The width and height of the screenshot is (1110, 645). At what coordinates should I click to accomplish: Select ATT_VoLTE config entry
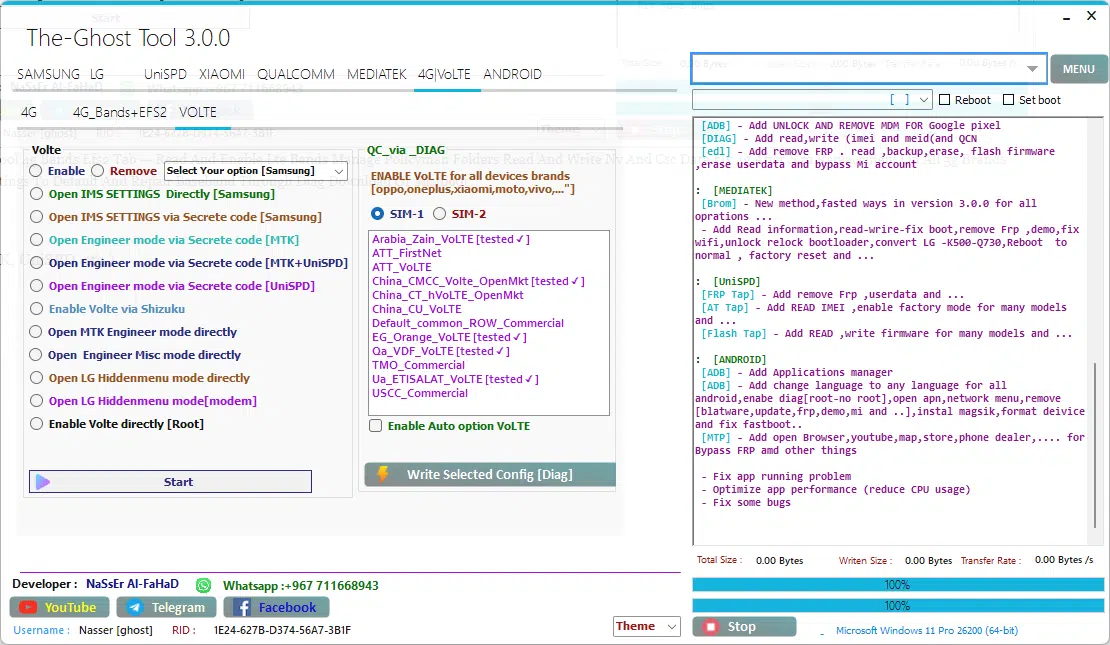pyautogui.click(x=401, y=267)
